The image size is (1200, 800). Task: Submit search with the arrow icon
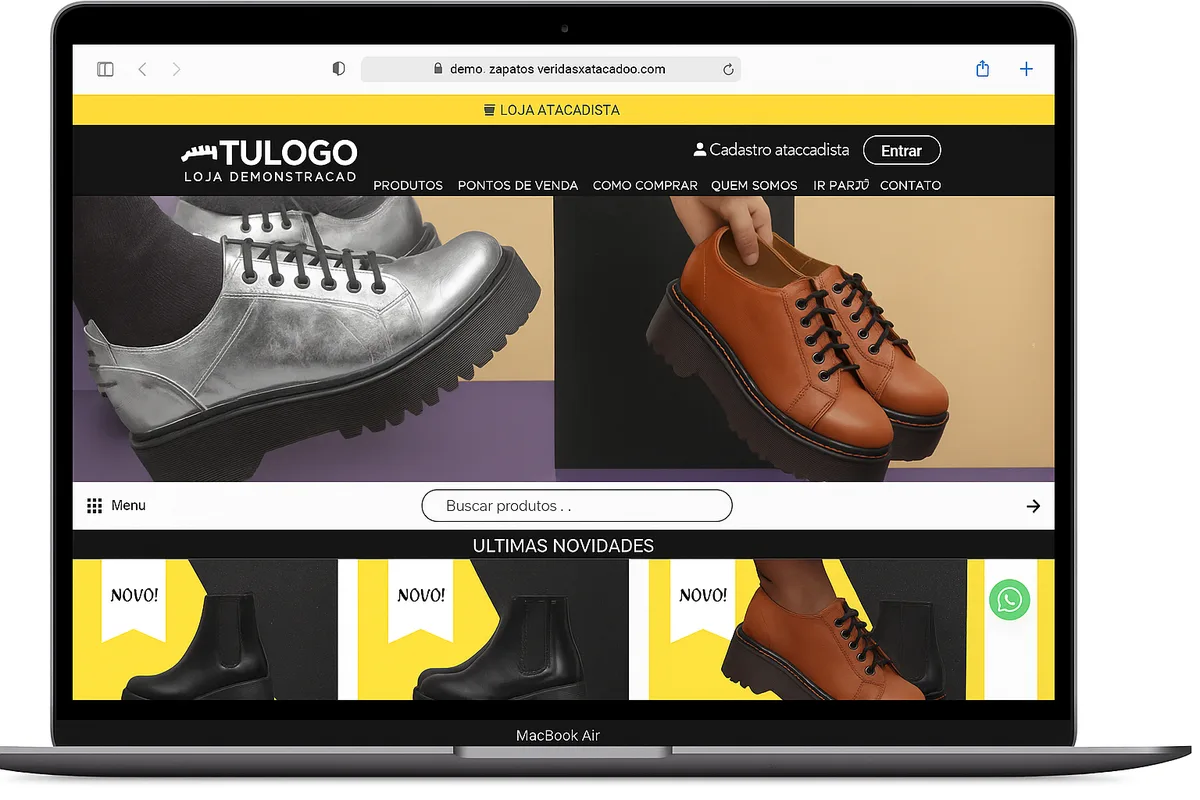1033,506
